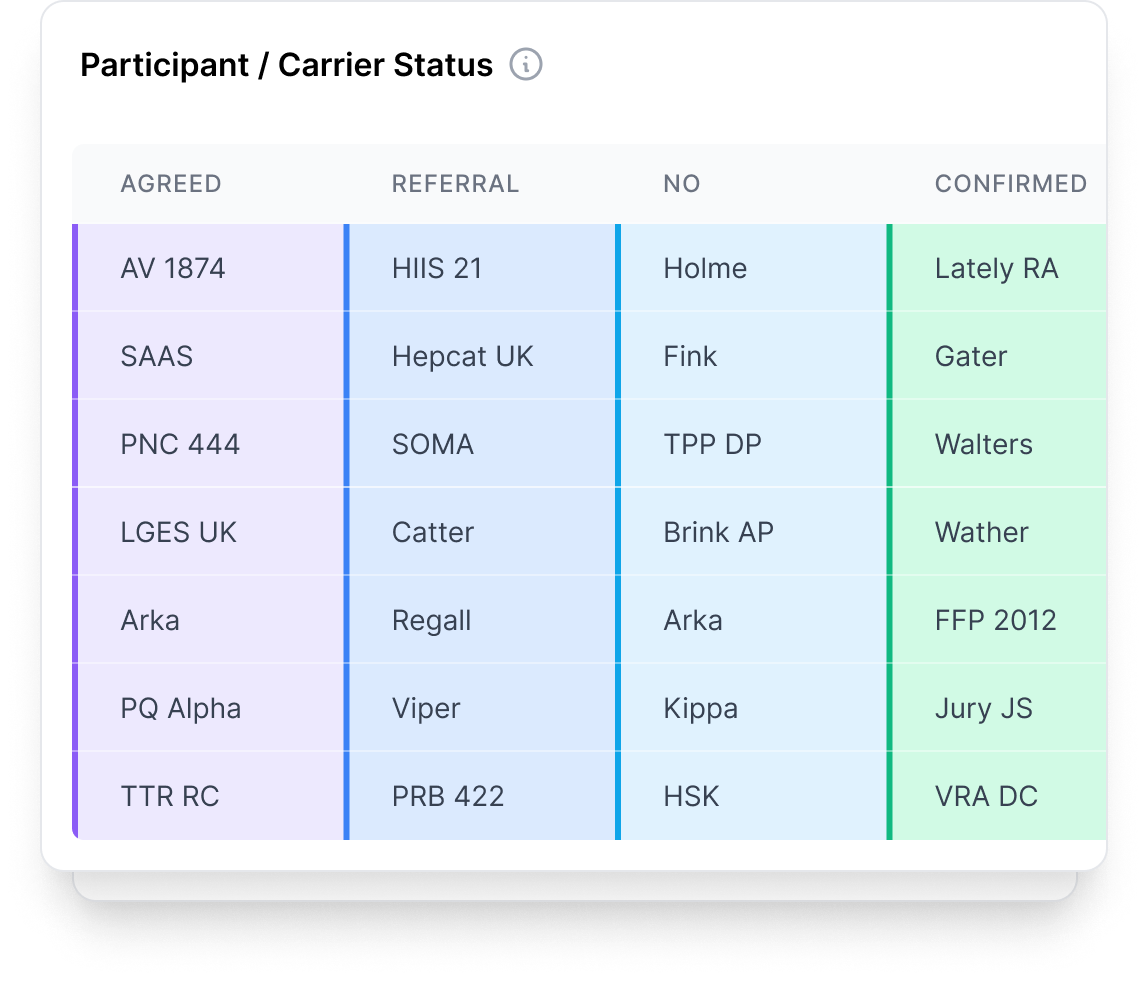The height and width of the screenshot is (982, 1148).
Task: Select the PRB 422 entry
Action: [x=446, y=796]
